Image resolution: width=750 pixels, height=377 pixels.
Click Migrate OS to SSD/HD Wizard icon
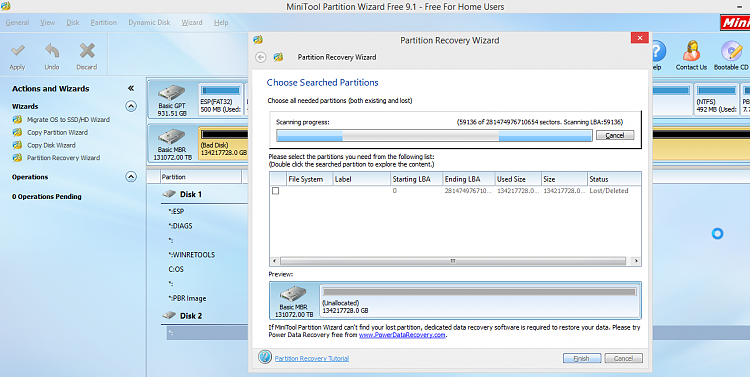tap(17, 120)
